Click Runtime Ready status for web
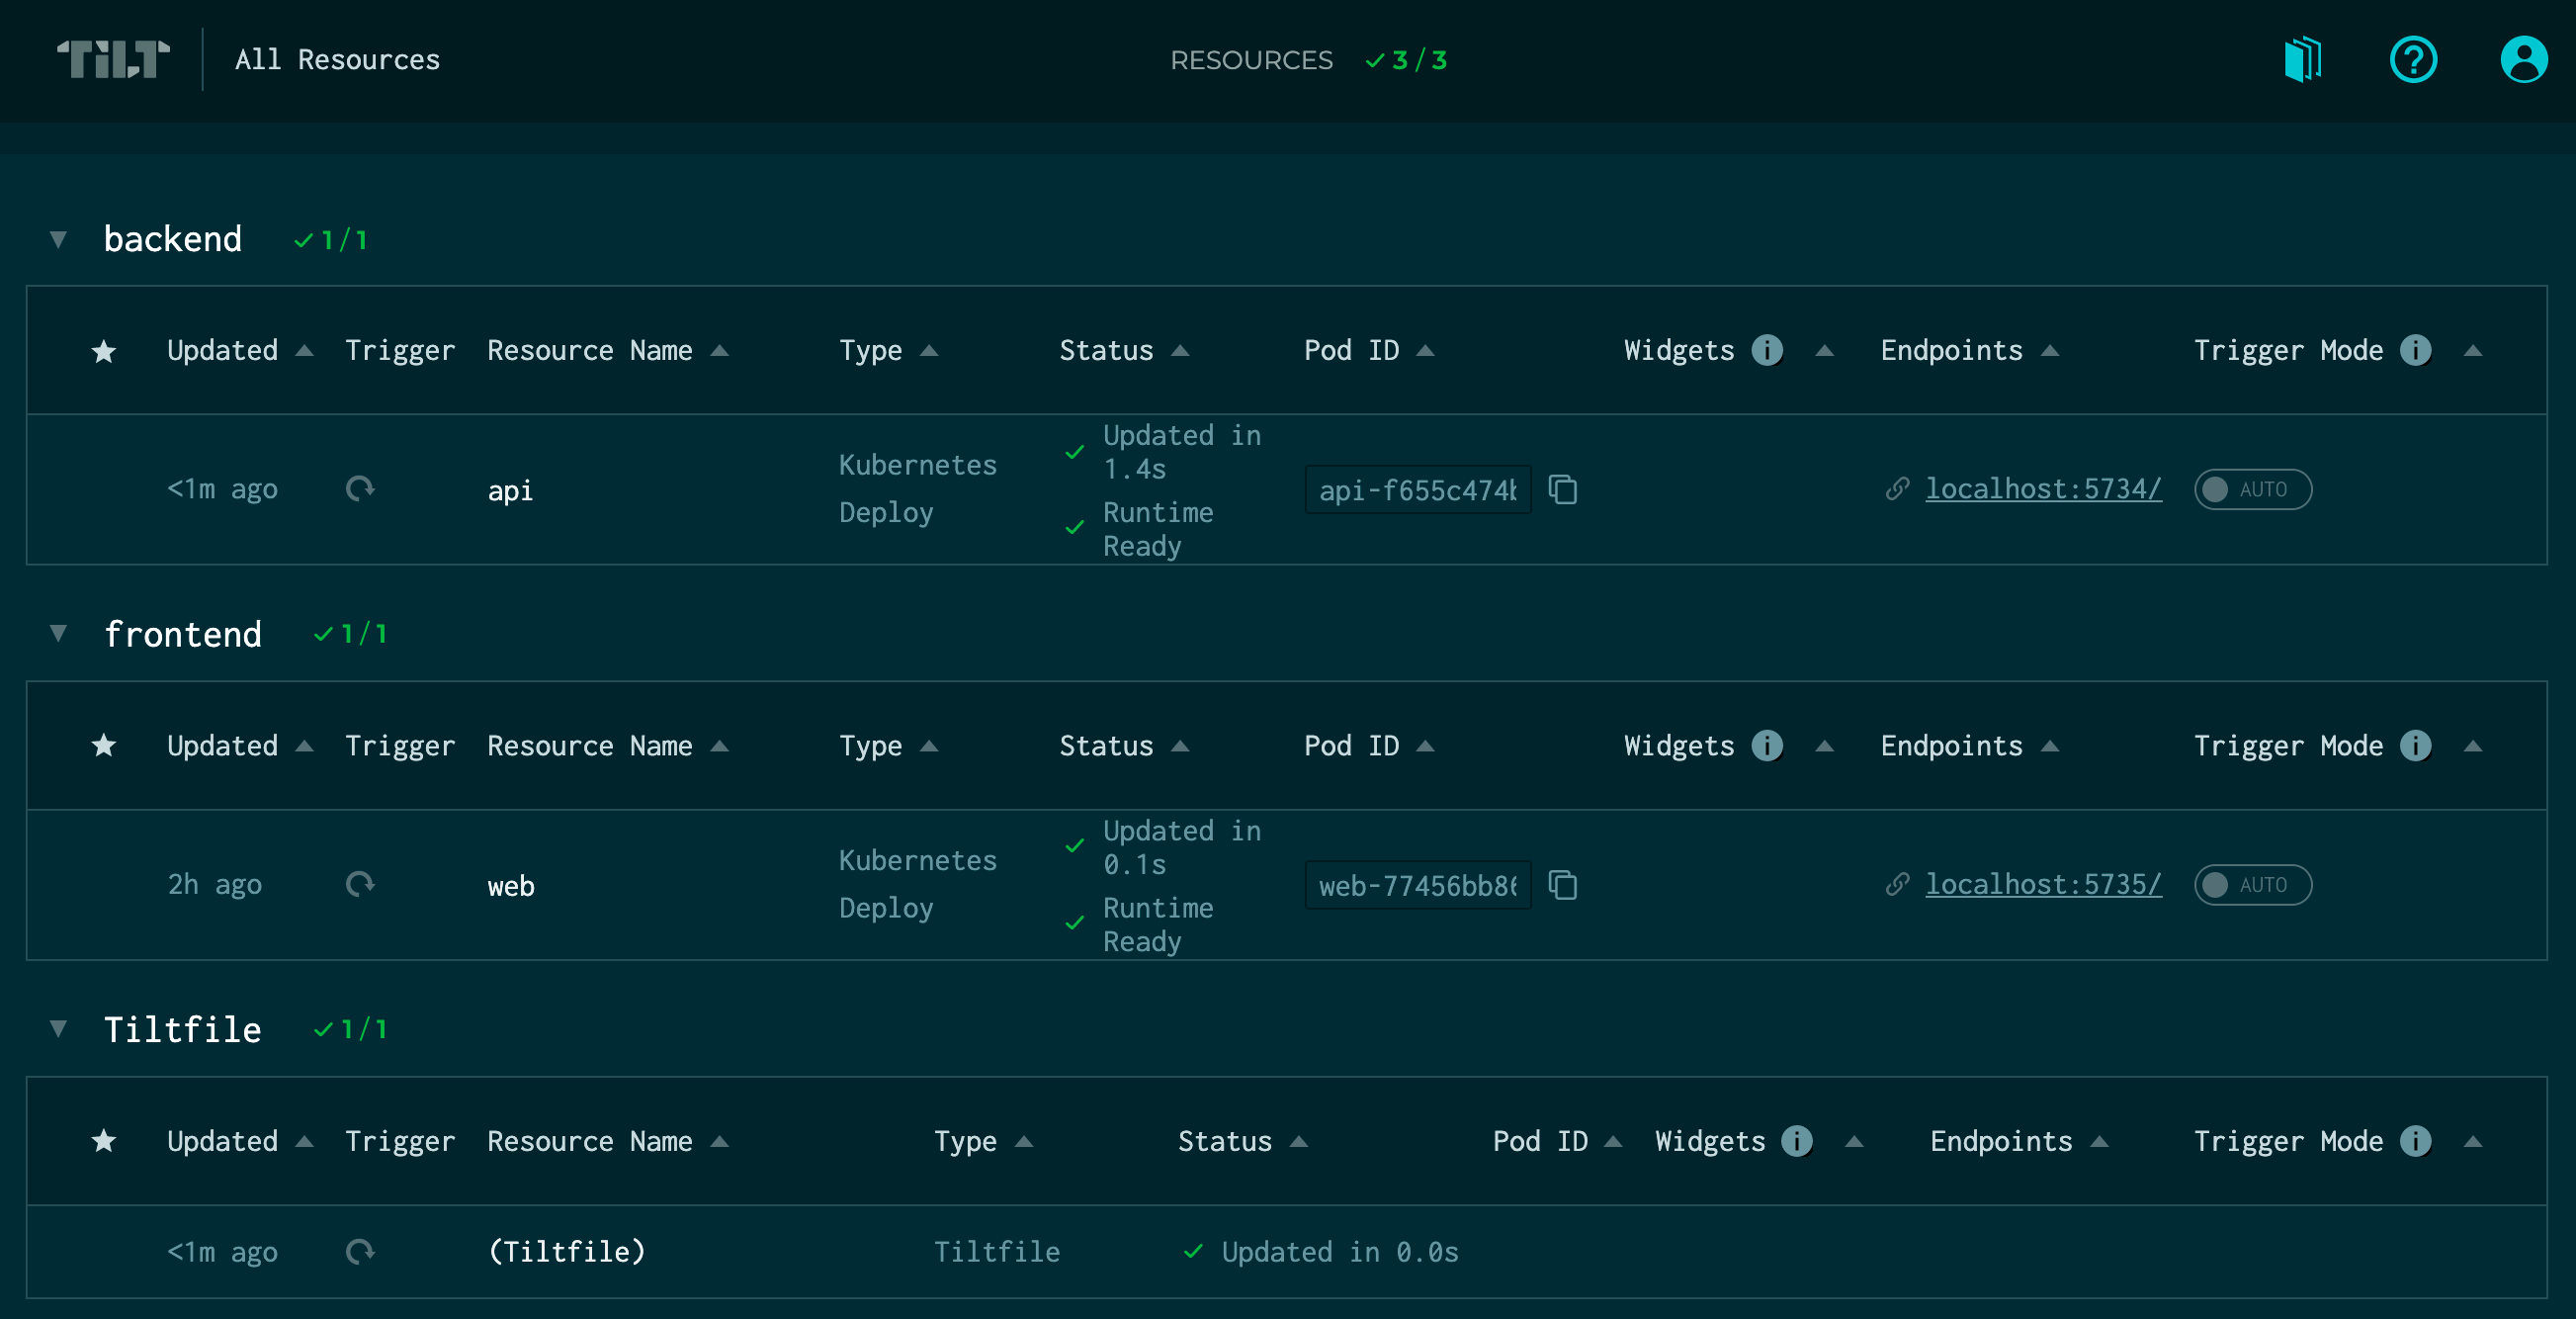 tap(1157, 924)
